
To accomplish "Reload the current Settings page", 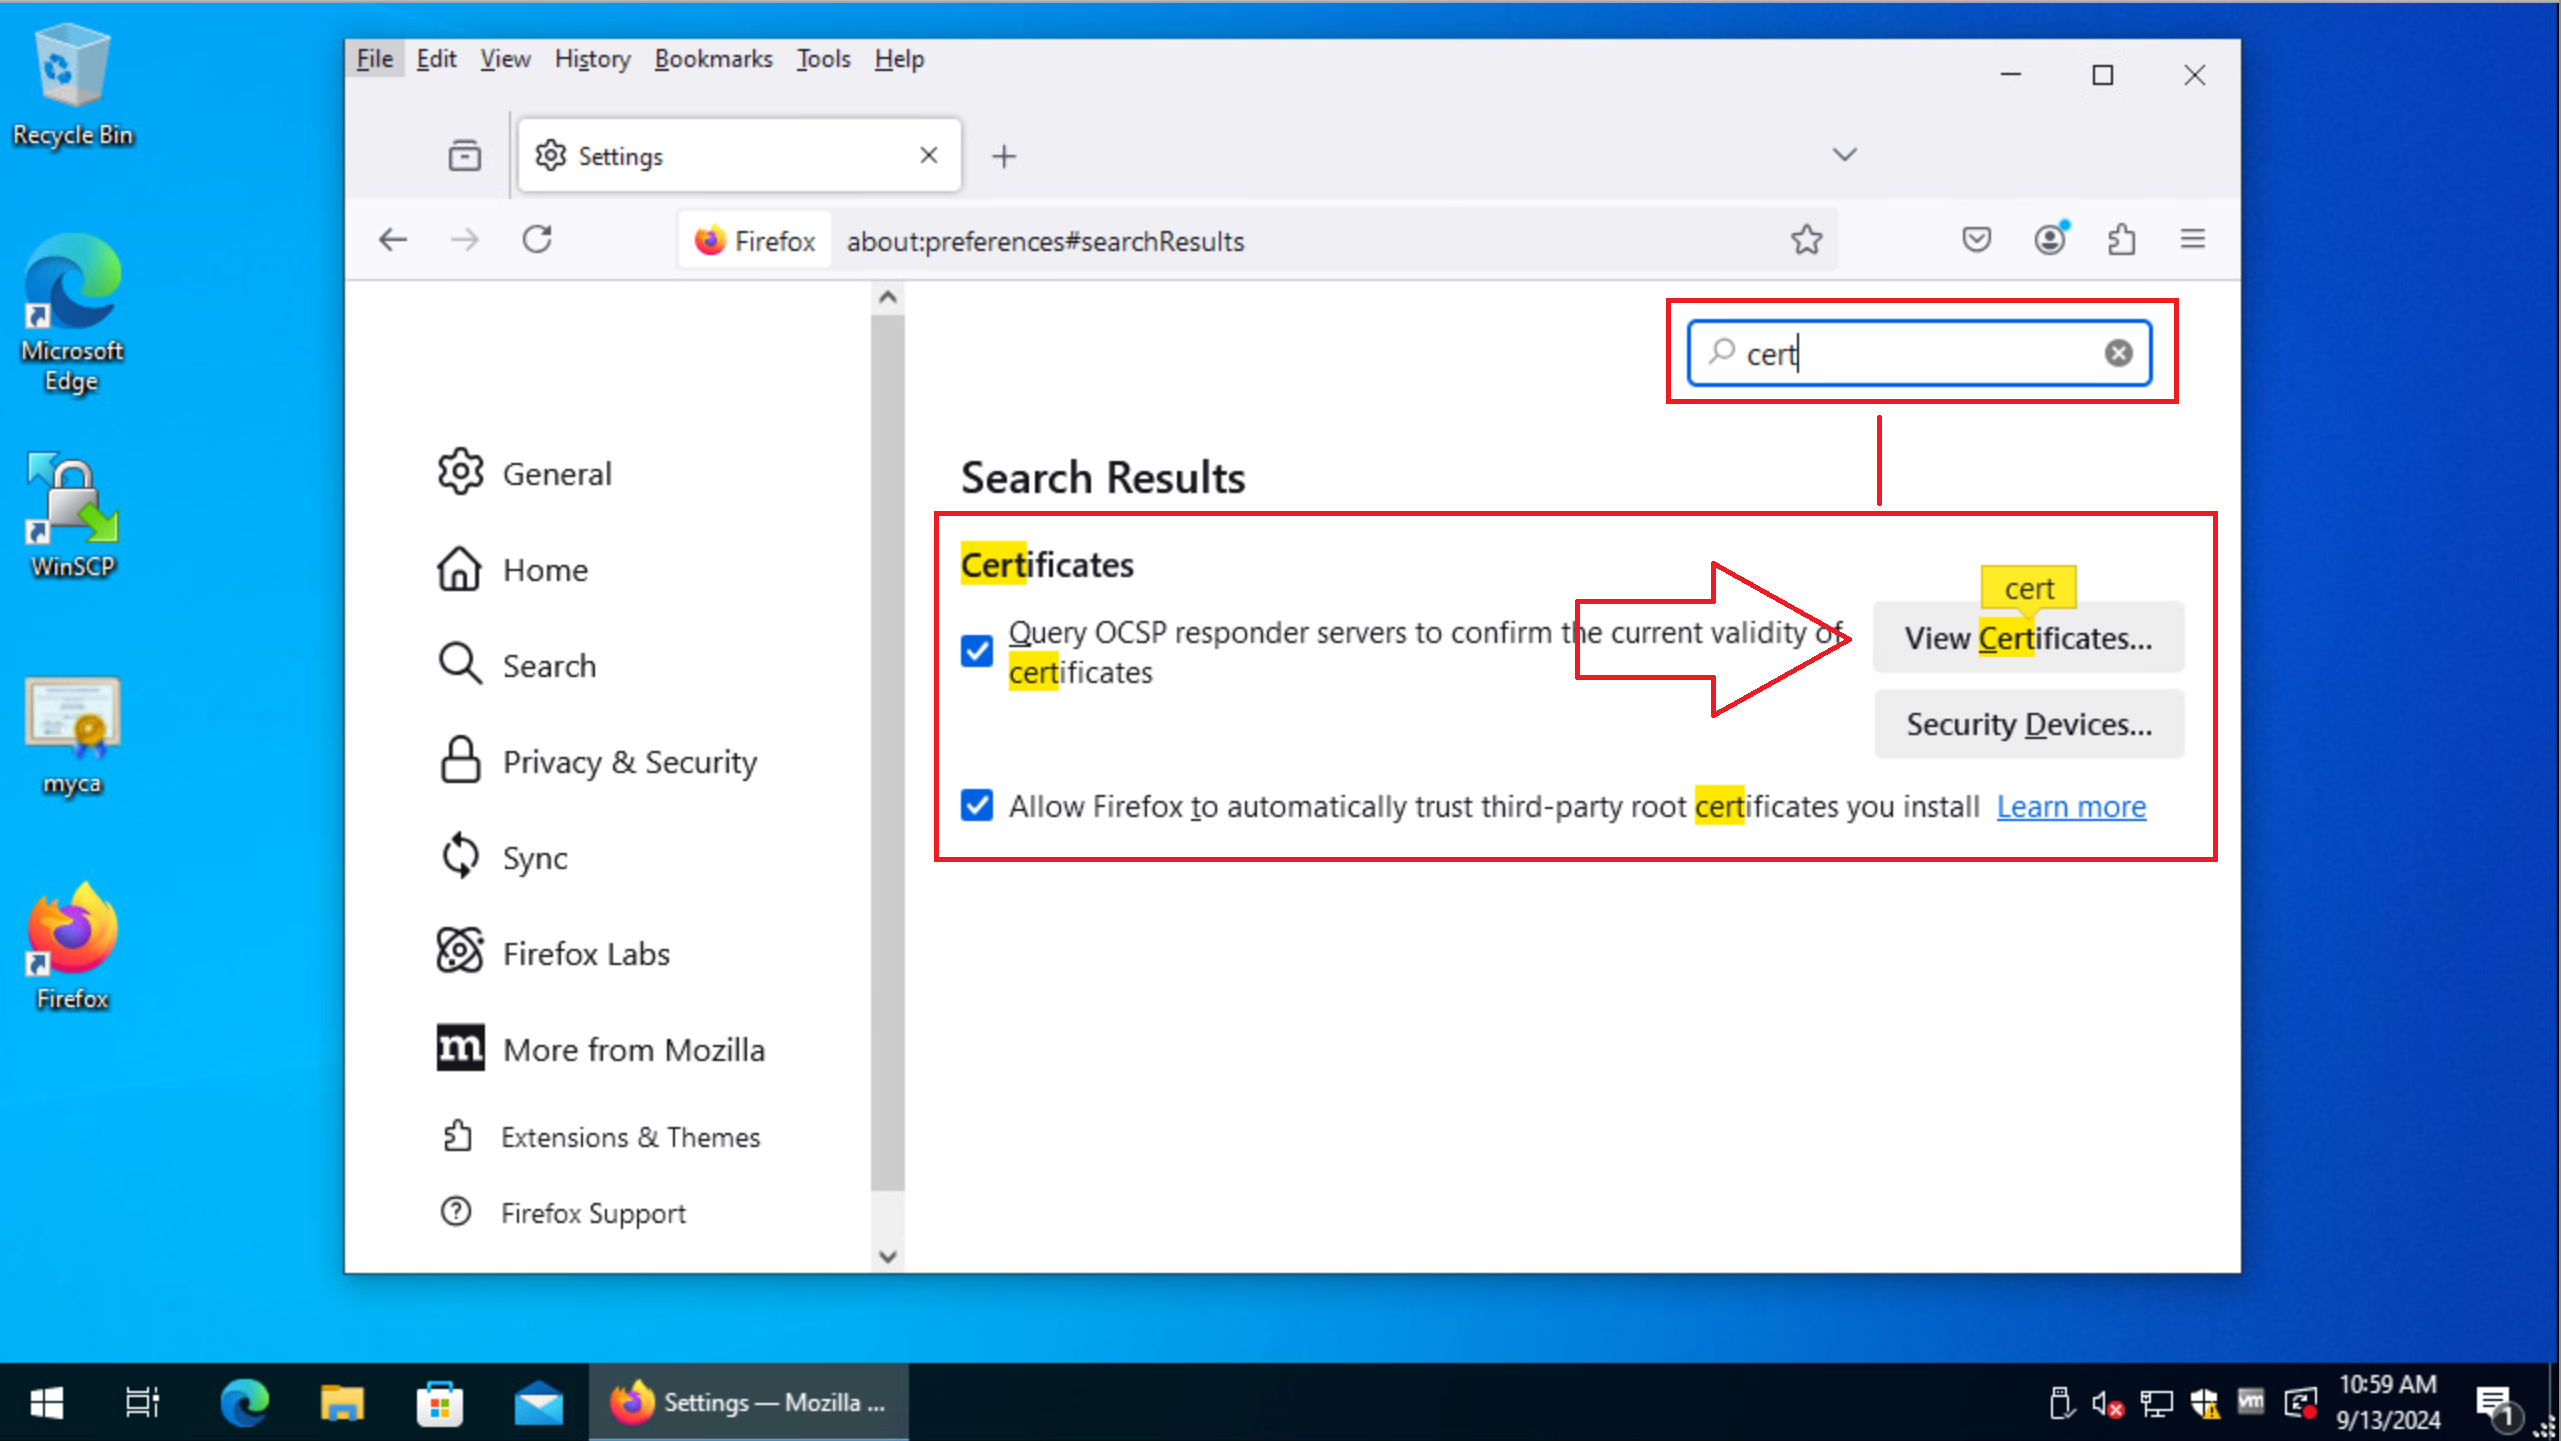I will (538, 240).
